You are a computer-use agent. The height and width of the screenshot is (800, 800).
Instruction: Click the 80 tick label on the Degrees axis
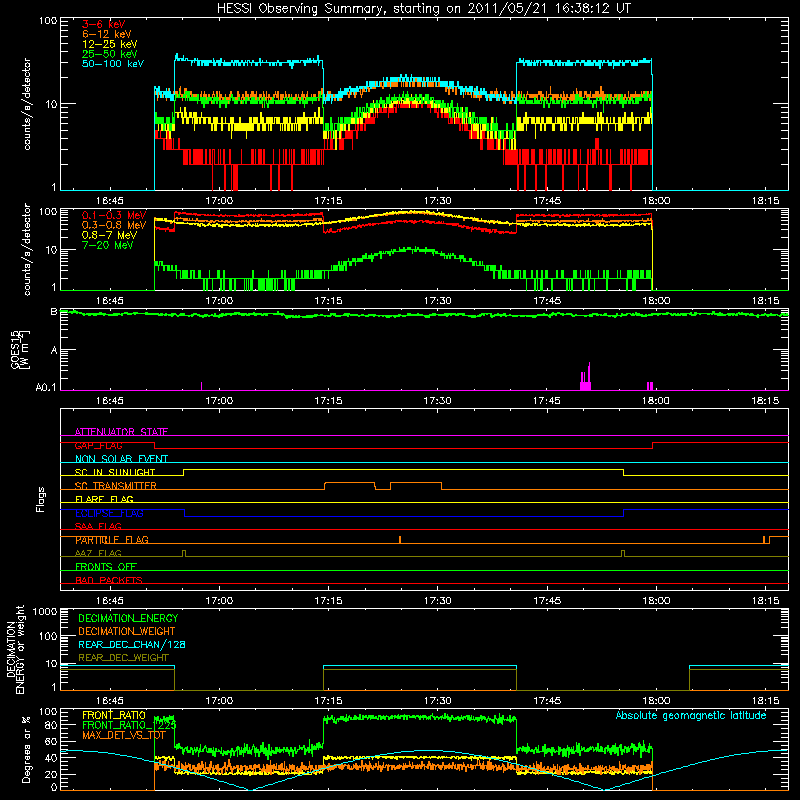(51, 725)
